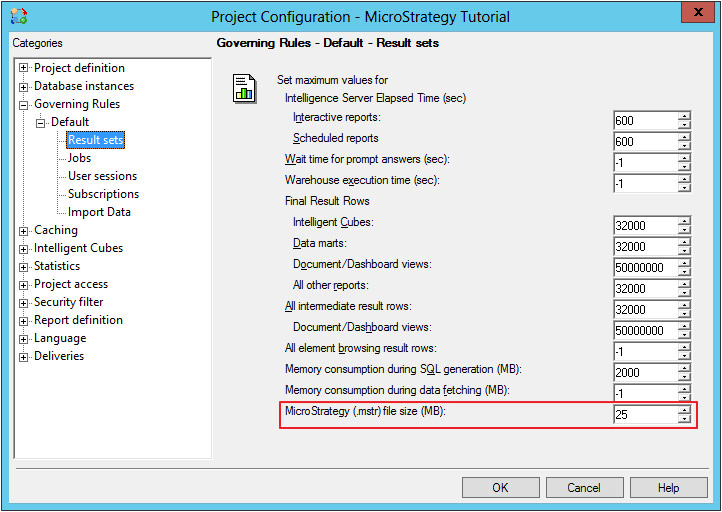Decrease the Scheduled reports value
Screen dimensions: 722x512
coord(684,146)
